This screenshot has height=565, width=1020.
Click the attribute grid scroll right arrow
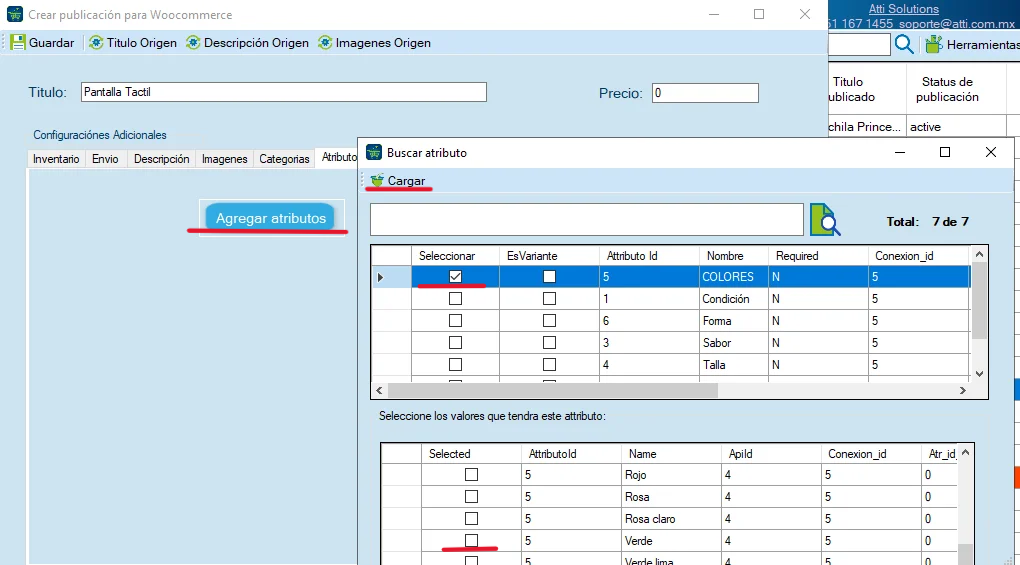click(963, 391)
